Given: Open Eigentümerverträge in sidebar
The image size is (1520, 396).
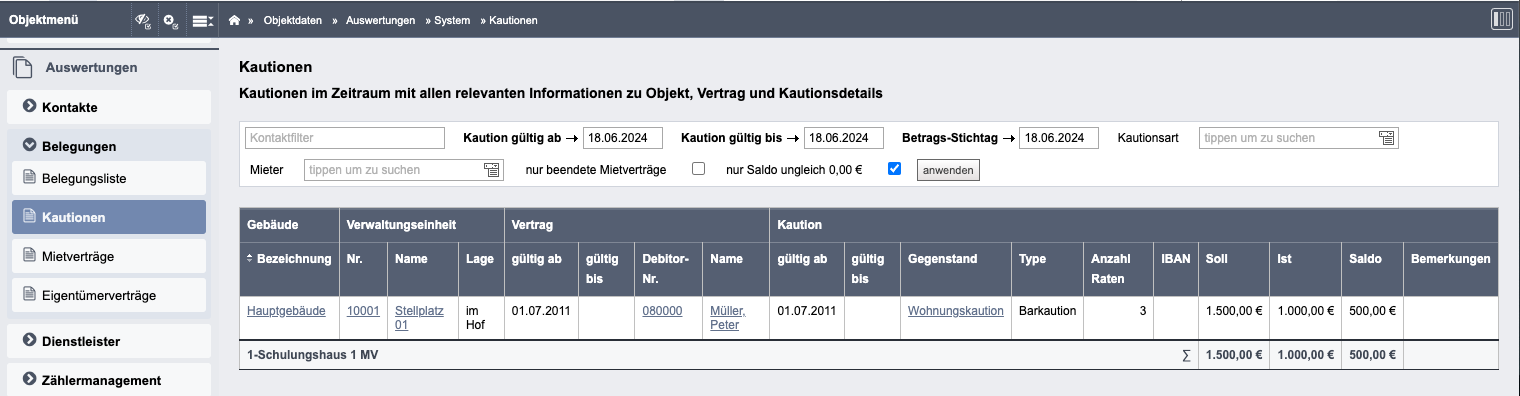Looking at the screenshot, I should pyautogui.click(x=109, y=295).
